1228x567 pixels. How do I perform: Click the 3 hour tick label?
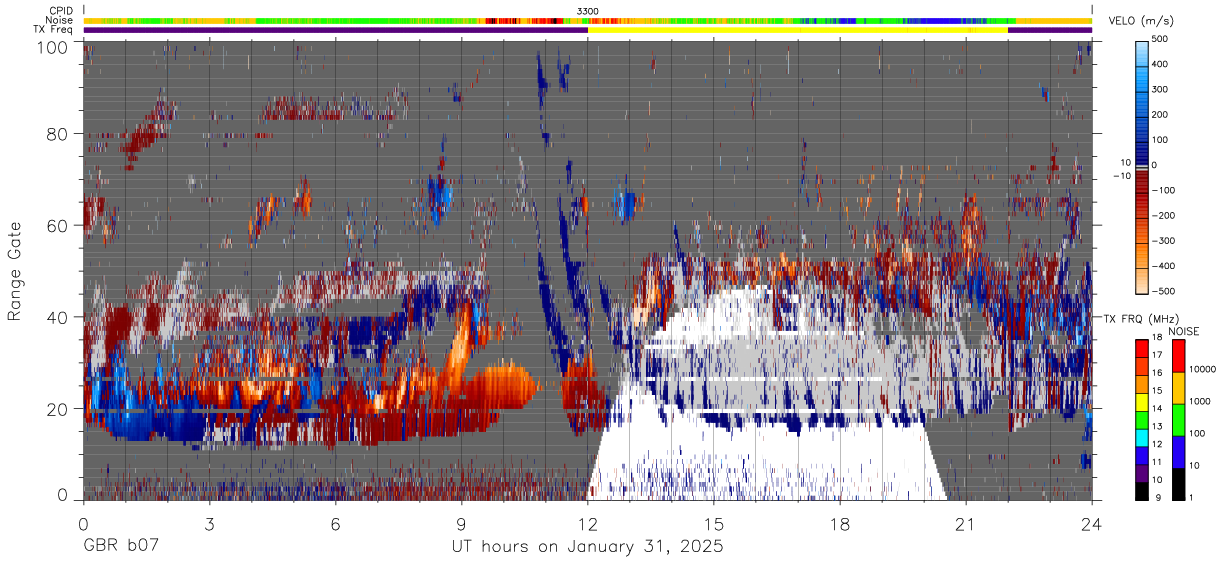209,524
